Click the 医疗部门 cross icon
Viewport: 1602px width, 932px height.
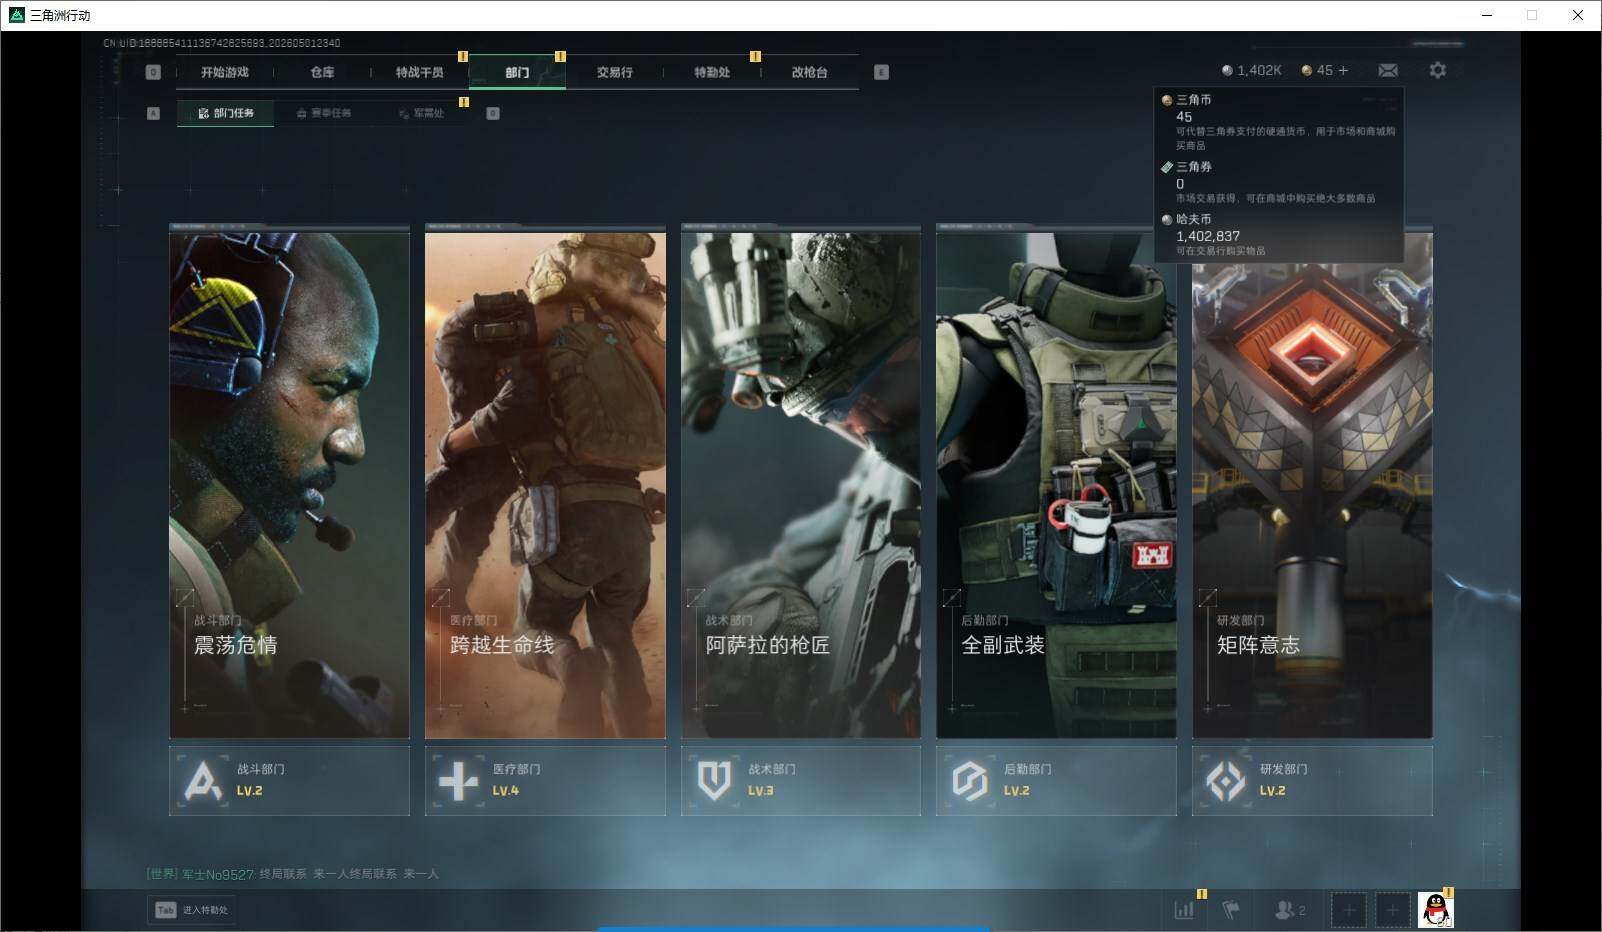[x=459, y=781]
